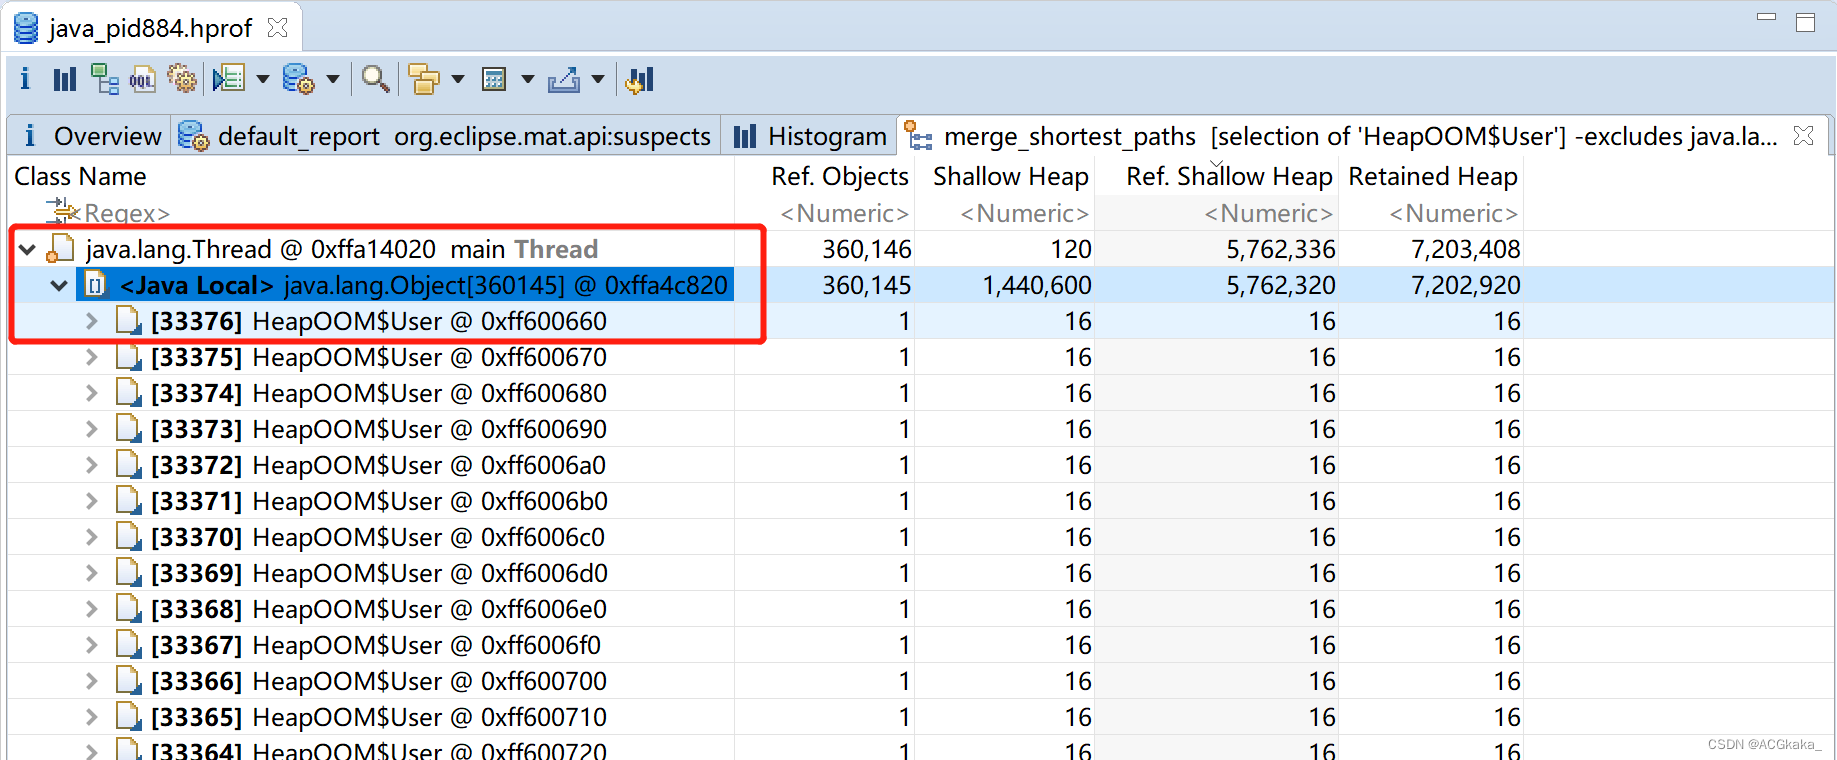Open dropdown next to Export icon
This screenshot has width=1837, height=760.
[598, 79]
